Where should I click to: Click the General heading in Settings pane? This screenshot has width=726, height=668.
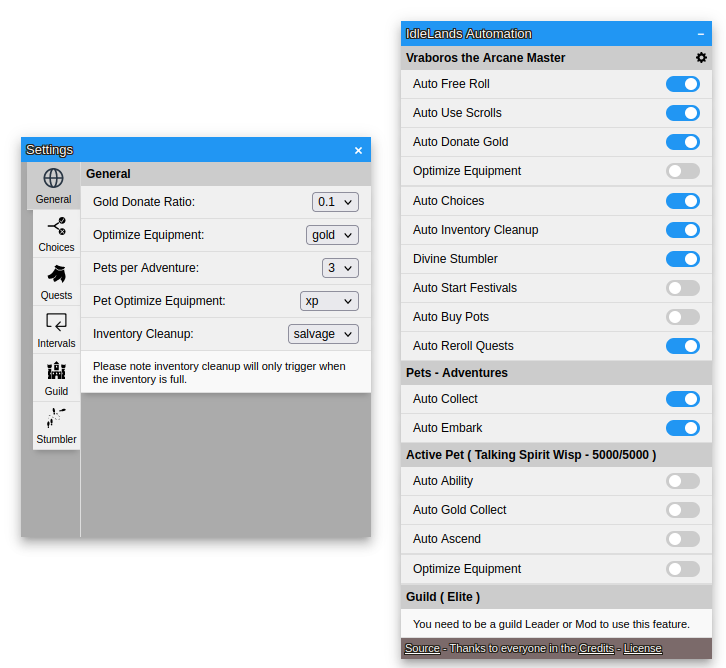[108, 174]
